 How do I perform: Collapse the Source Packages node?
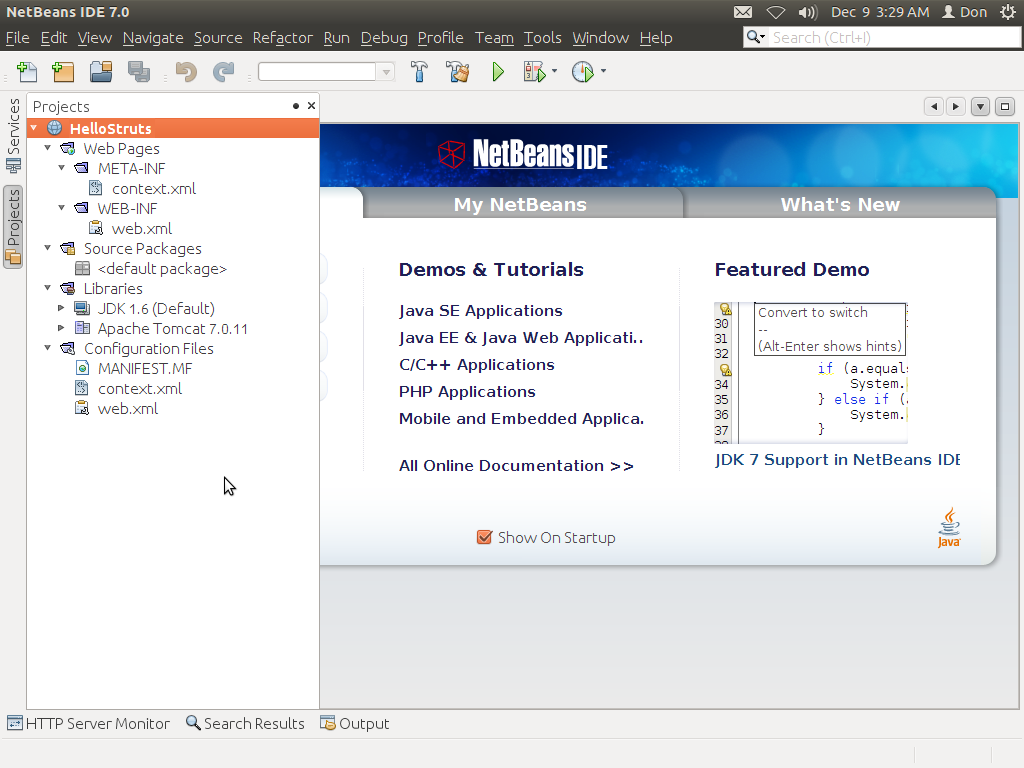pyautogui.click(x=47, y=248)
